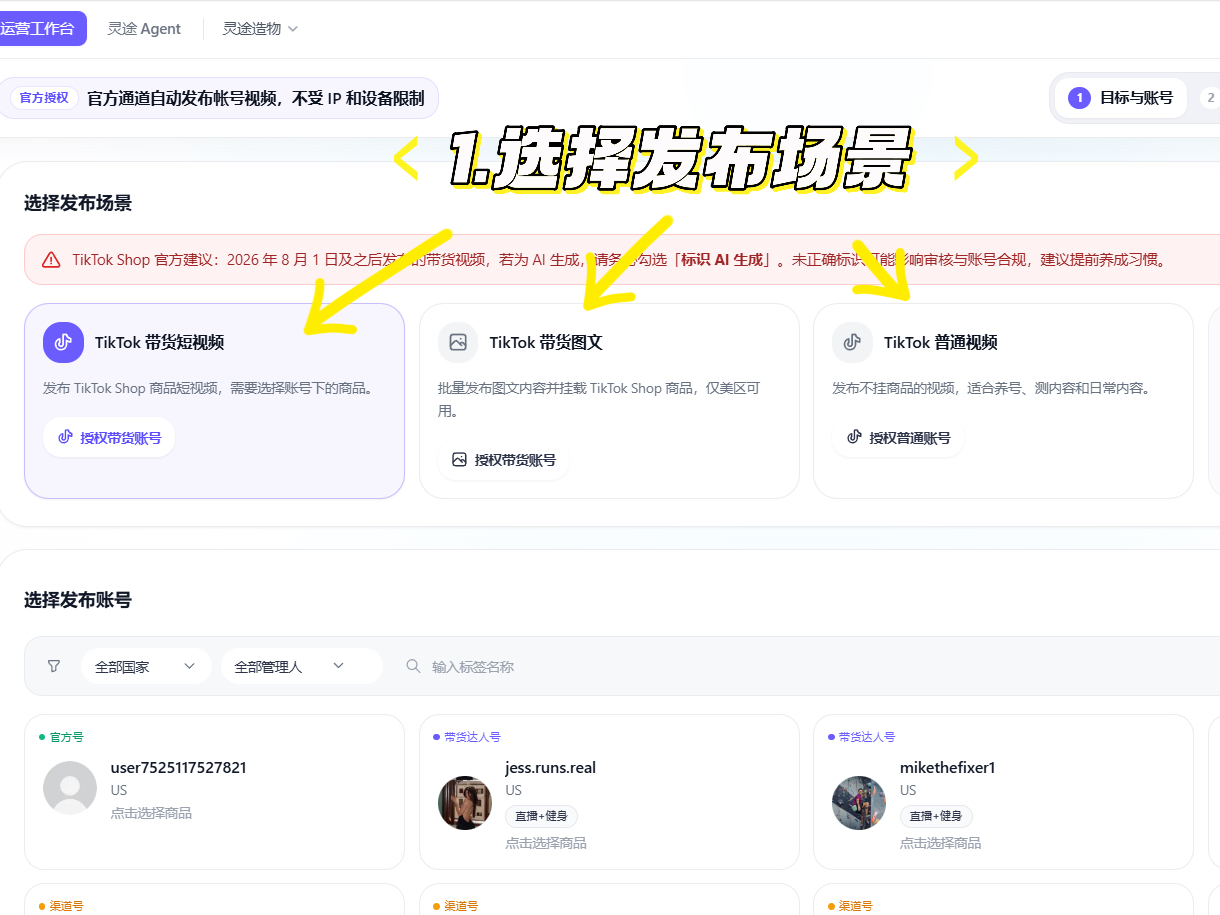Click image icon in 授权带货账号 under 带货图文
This screenshot has width=1220, height=915.
tap(459, 460)
